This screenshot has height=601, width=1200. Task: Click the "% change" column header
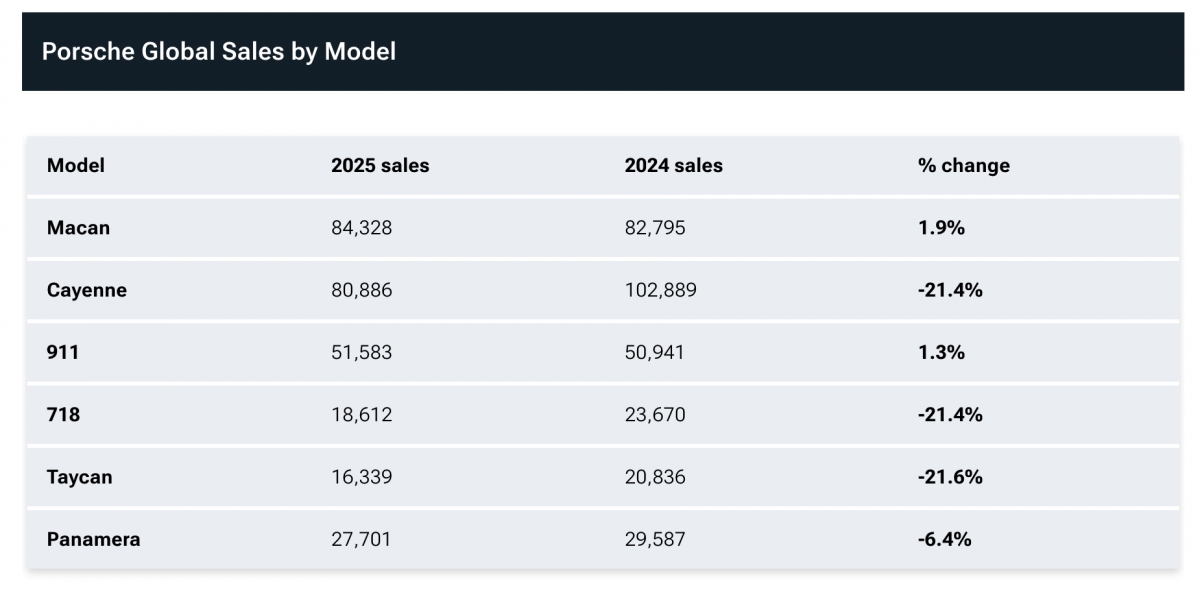click(x=963, y=166)
